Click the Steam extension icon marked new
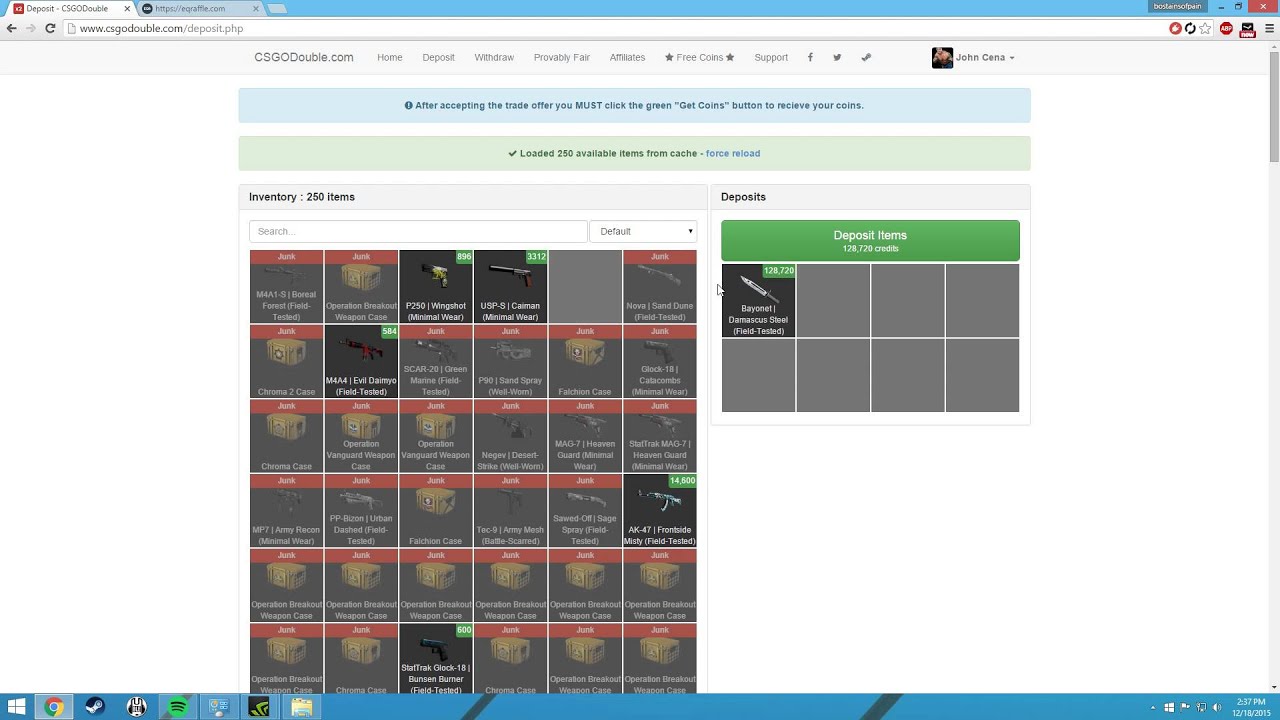 pyautogui.click(x=1247, y=28)
